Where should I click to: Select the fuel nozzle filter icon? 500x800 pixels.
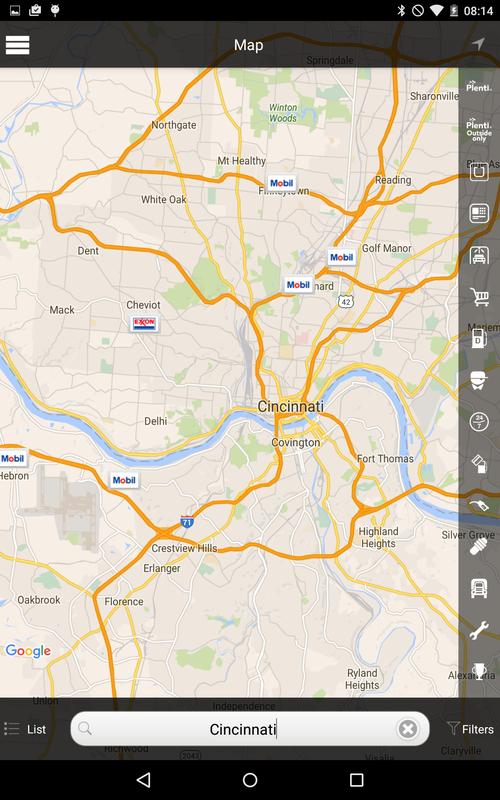479,505
